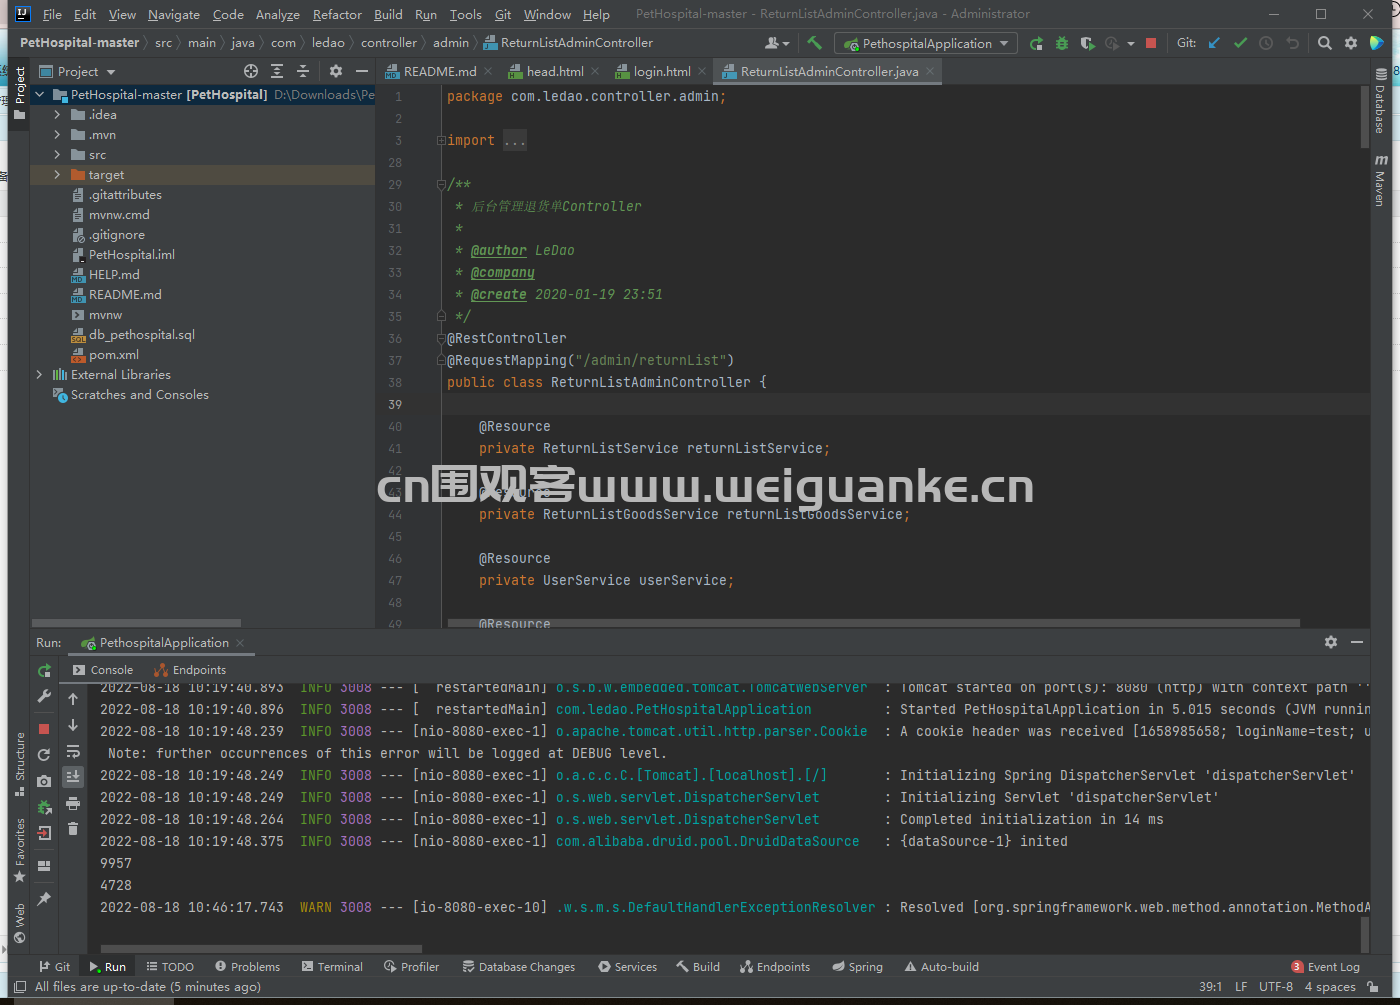Switch to head.html editor tab
Image resolution: width=1400 pixels, height=1005 pixels.
coord(555,71)
